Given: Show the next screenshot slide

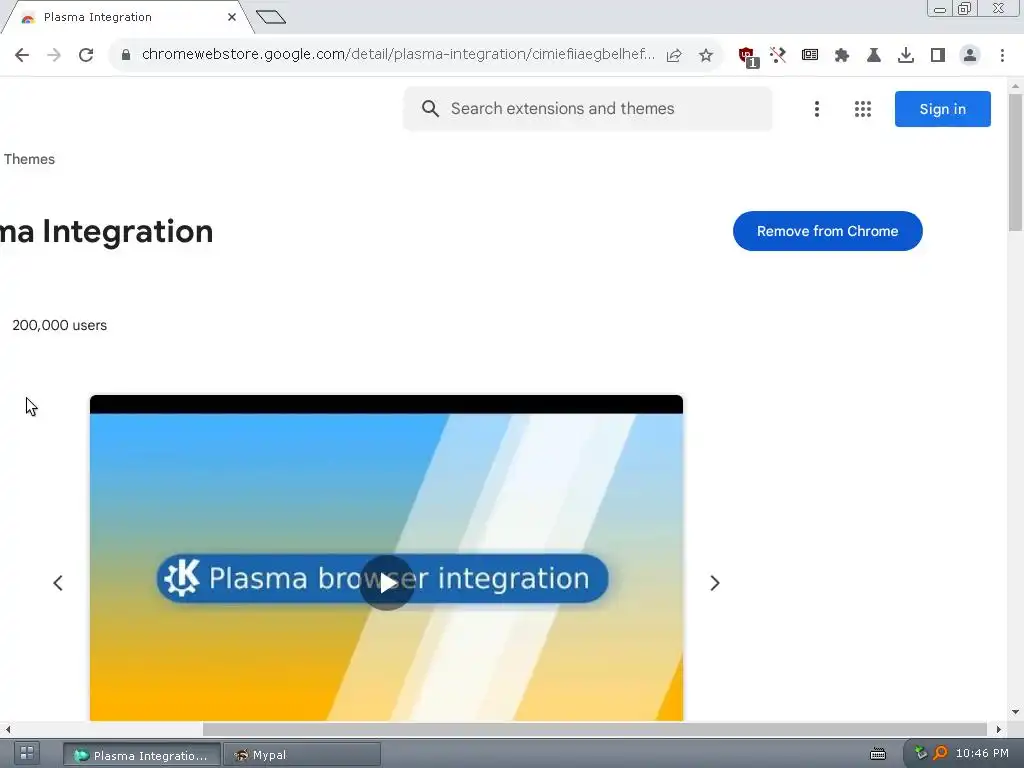Looking at the screenshot, I should point(714,583).
